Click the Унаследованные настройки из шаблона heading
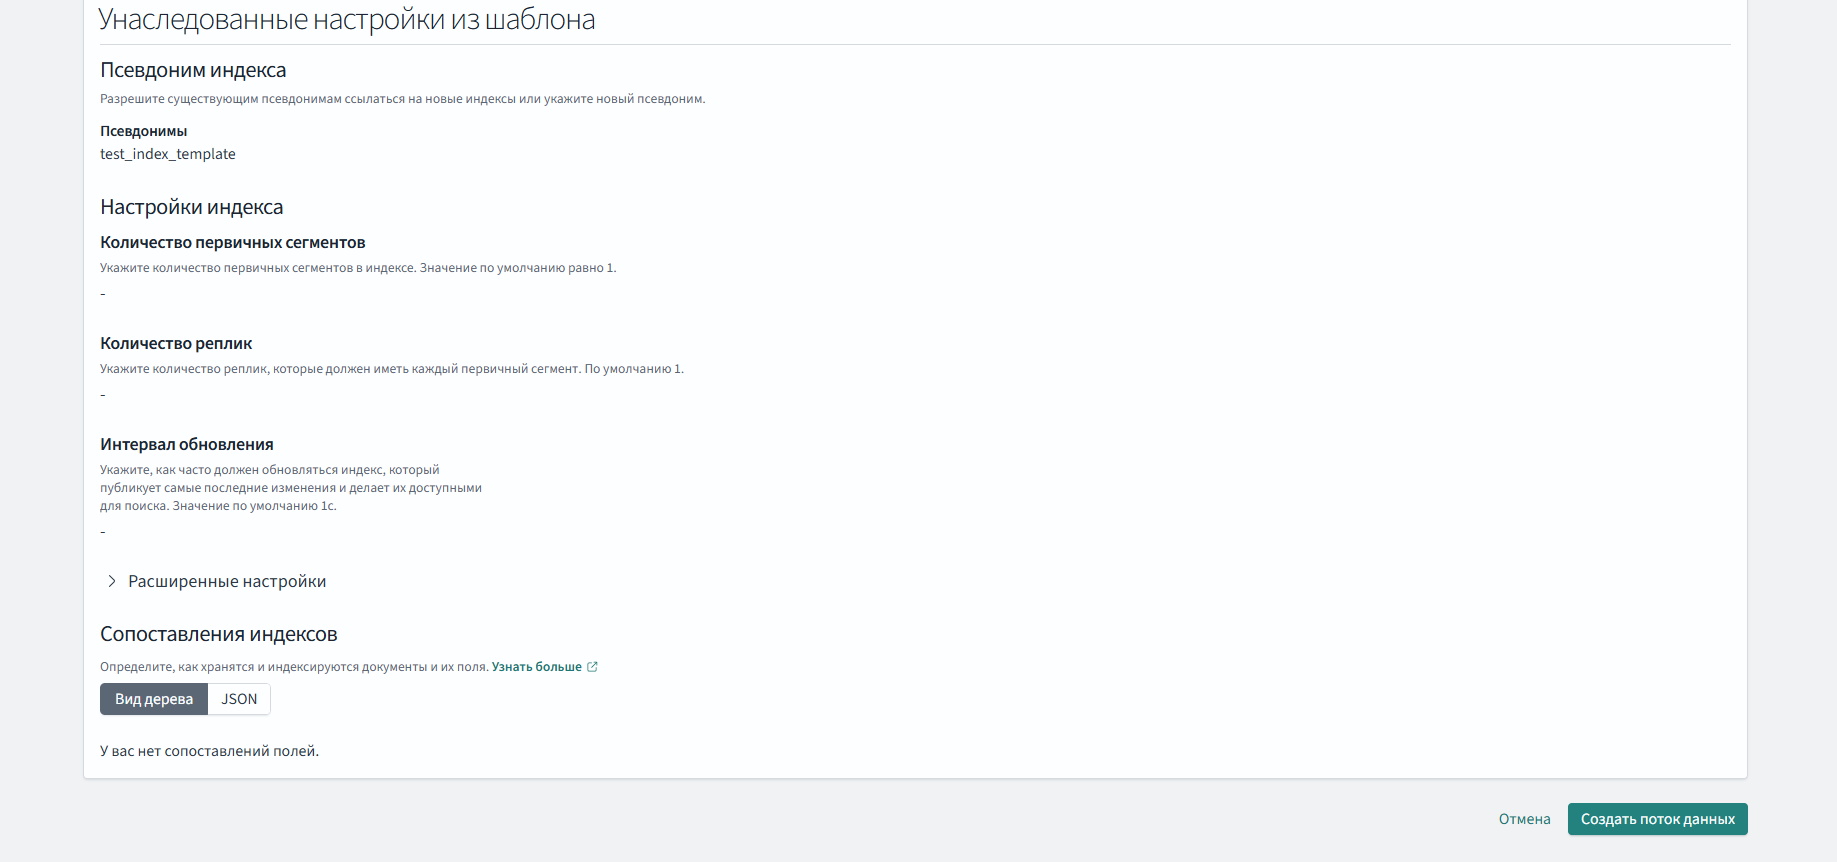Screen dimensions: 1837x862 346,20
